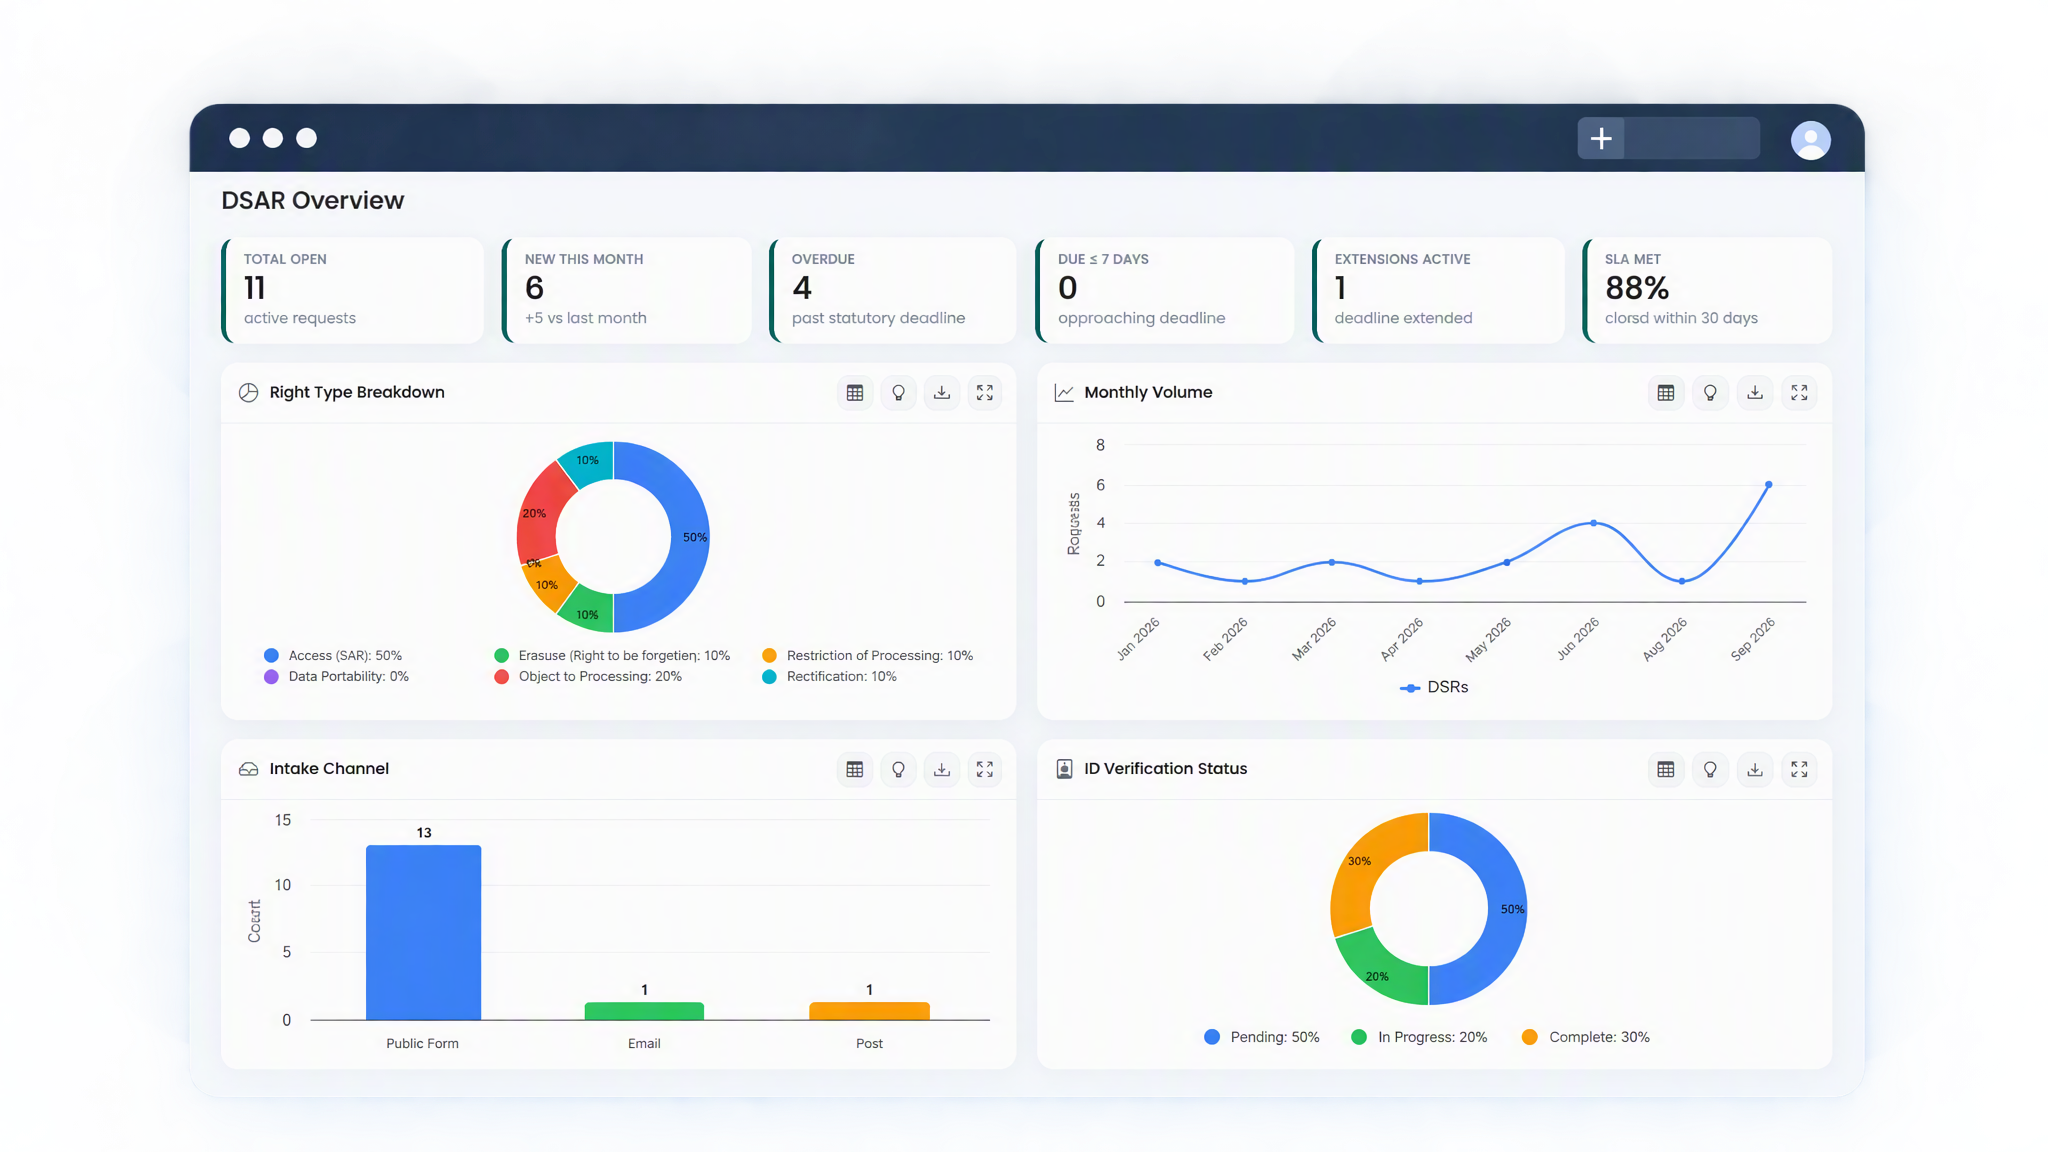Toggle Data Portability legend entry
The width and height of the screenshot is (2048, 1152).
pyautogui.click(x=336, y=677)
